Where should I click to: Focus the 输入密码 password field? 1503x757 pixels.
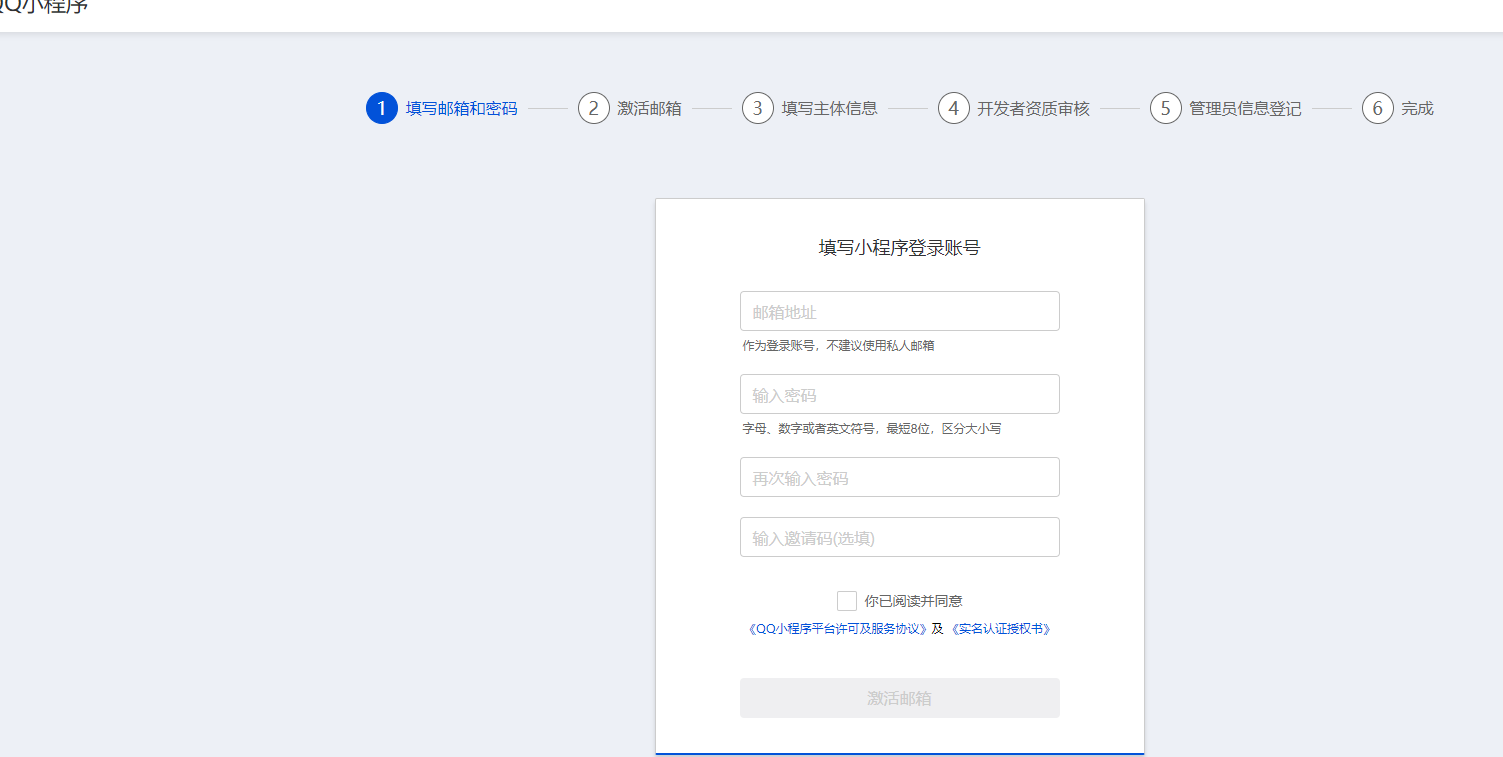(x=899, y=394)
